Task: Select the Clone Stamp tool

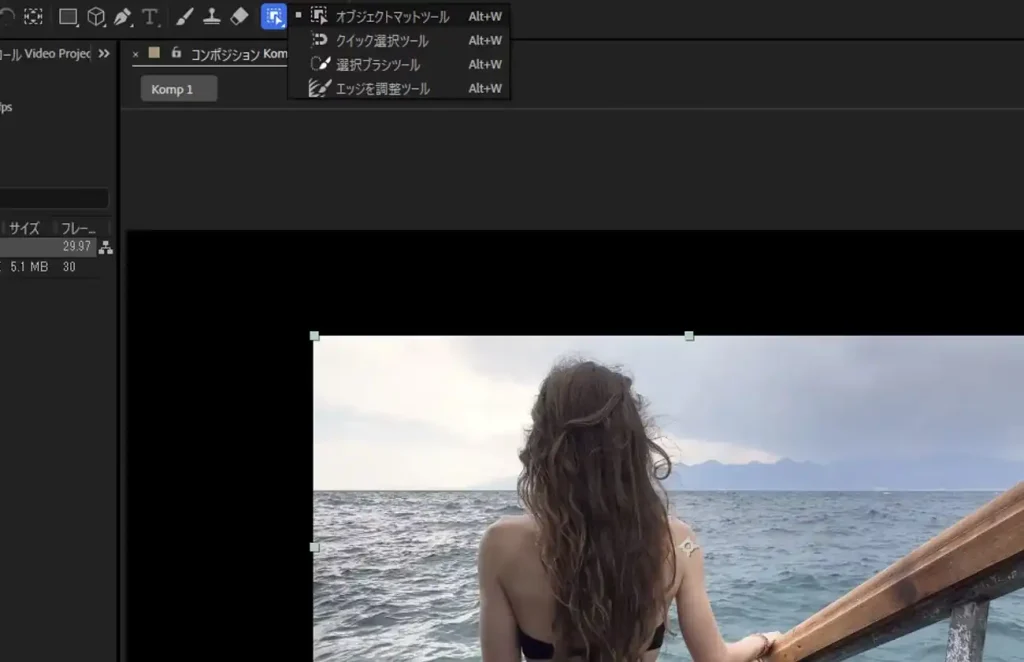Action: click(212, 17)
